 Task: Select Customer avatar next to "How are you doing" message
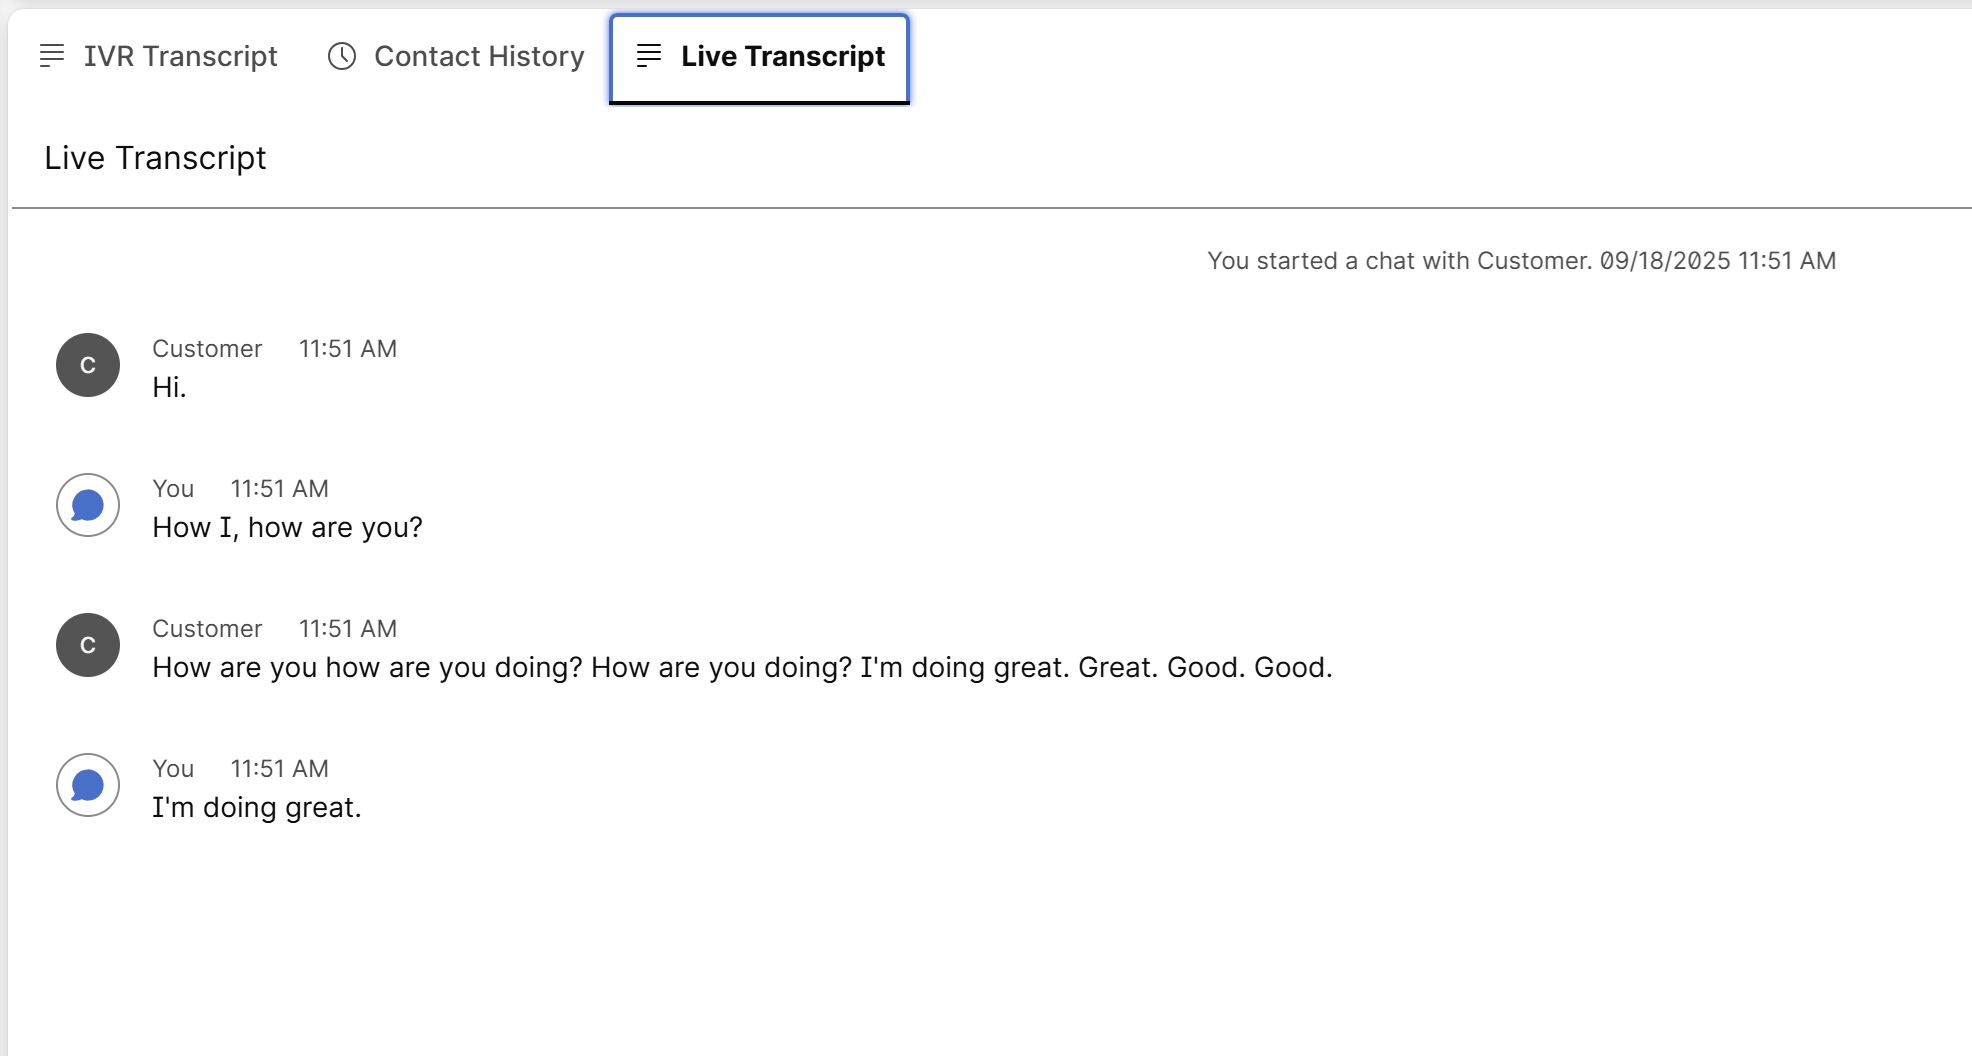[88, 645]
